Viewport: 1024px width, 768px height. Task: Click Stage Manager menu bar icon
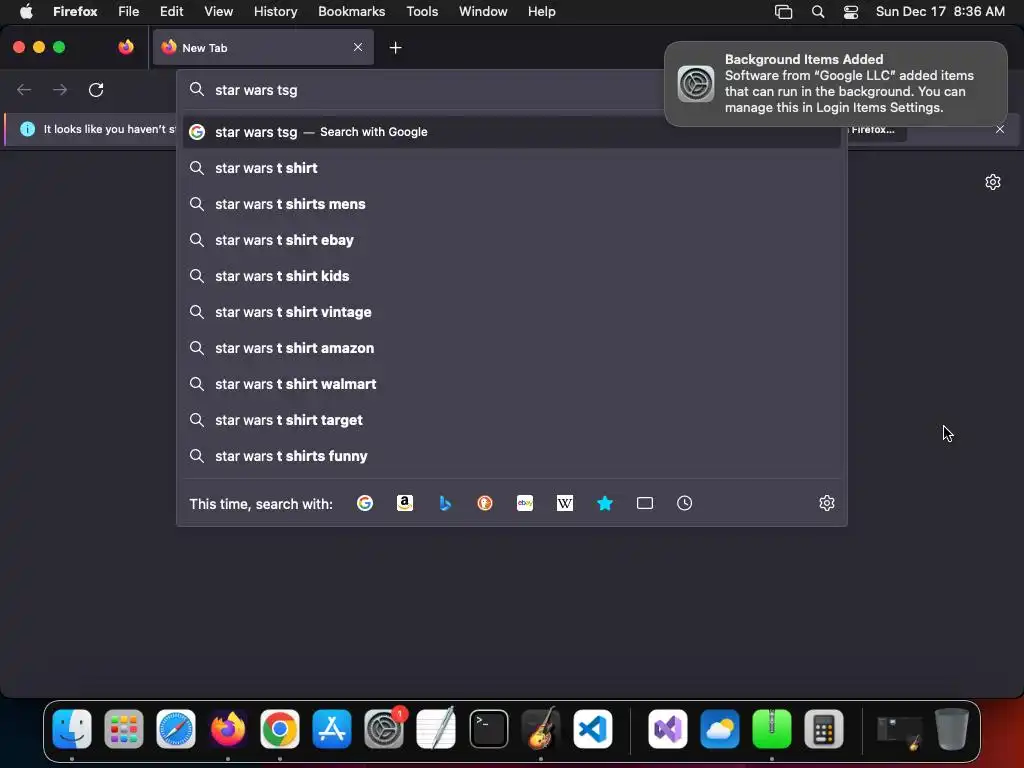point(783,11)
